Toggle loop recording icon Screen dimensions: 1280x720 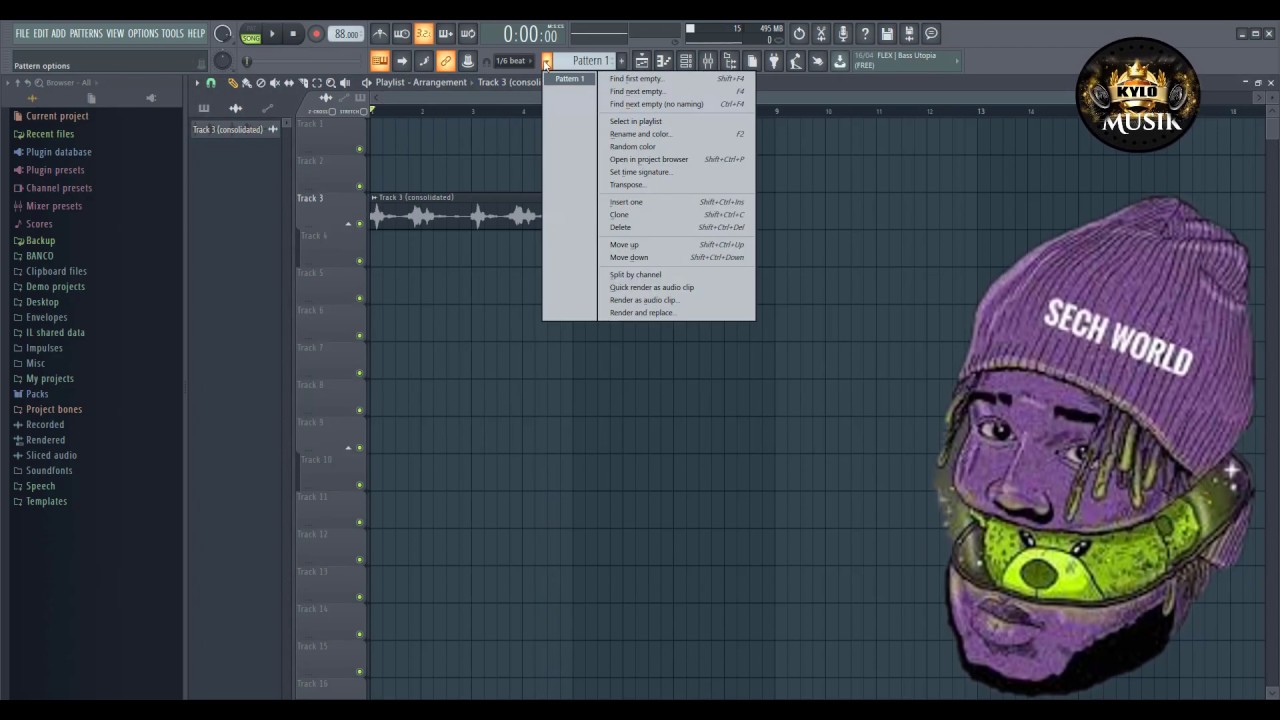(468, 34)
